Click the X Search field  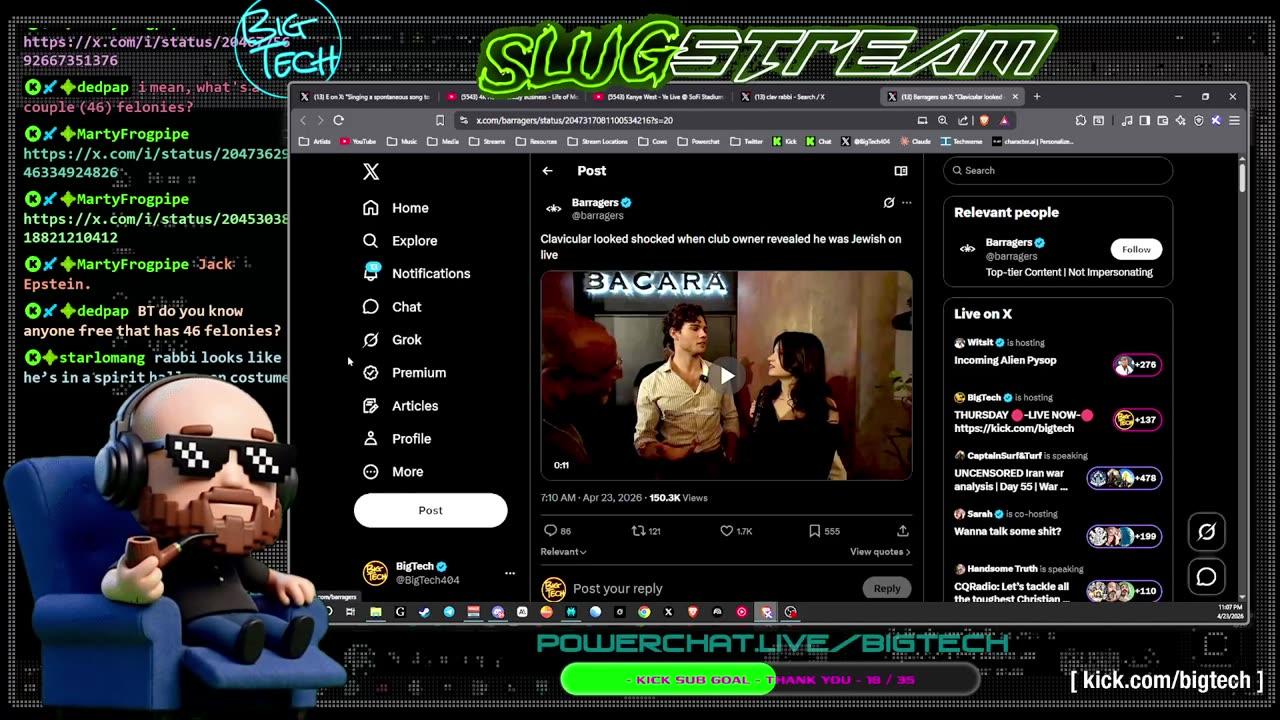(1058, 171)
